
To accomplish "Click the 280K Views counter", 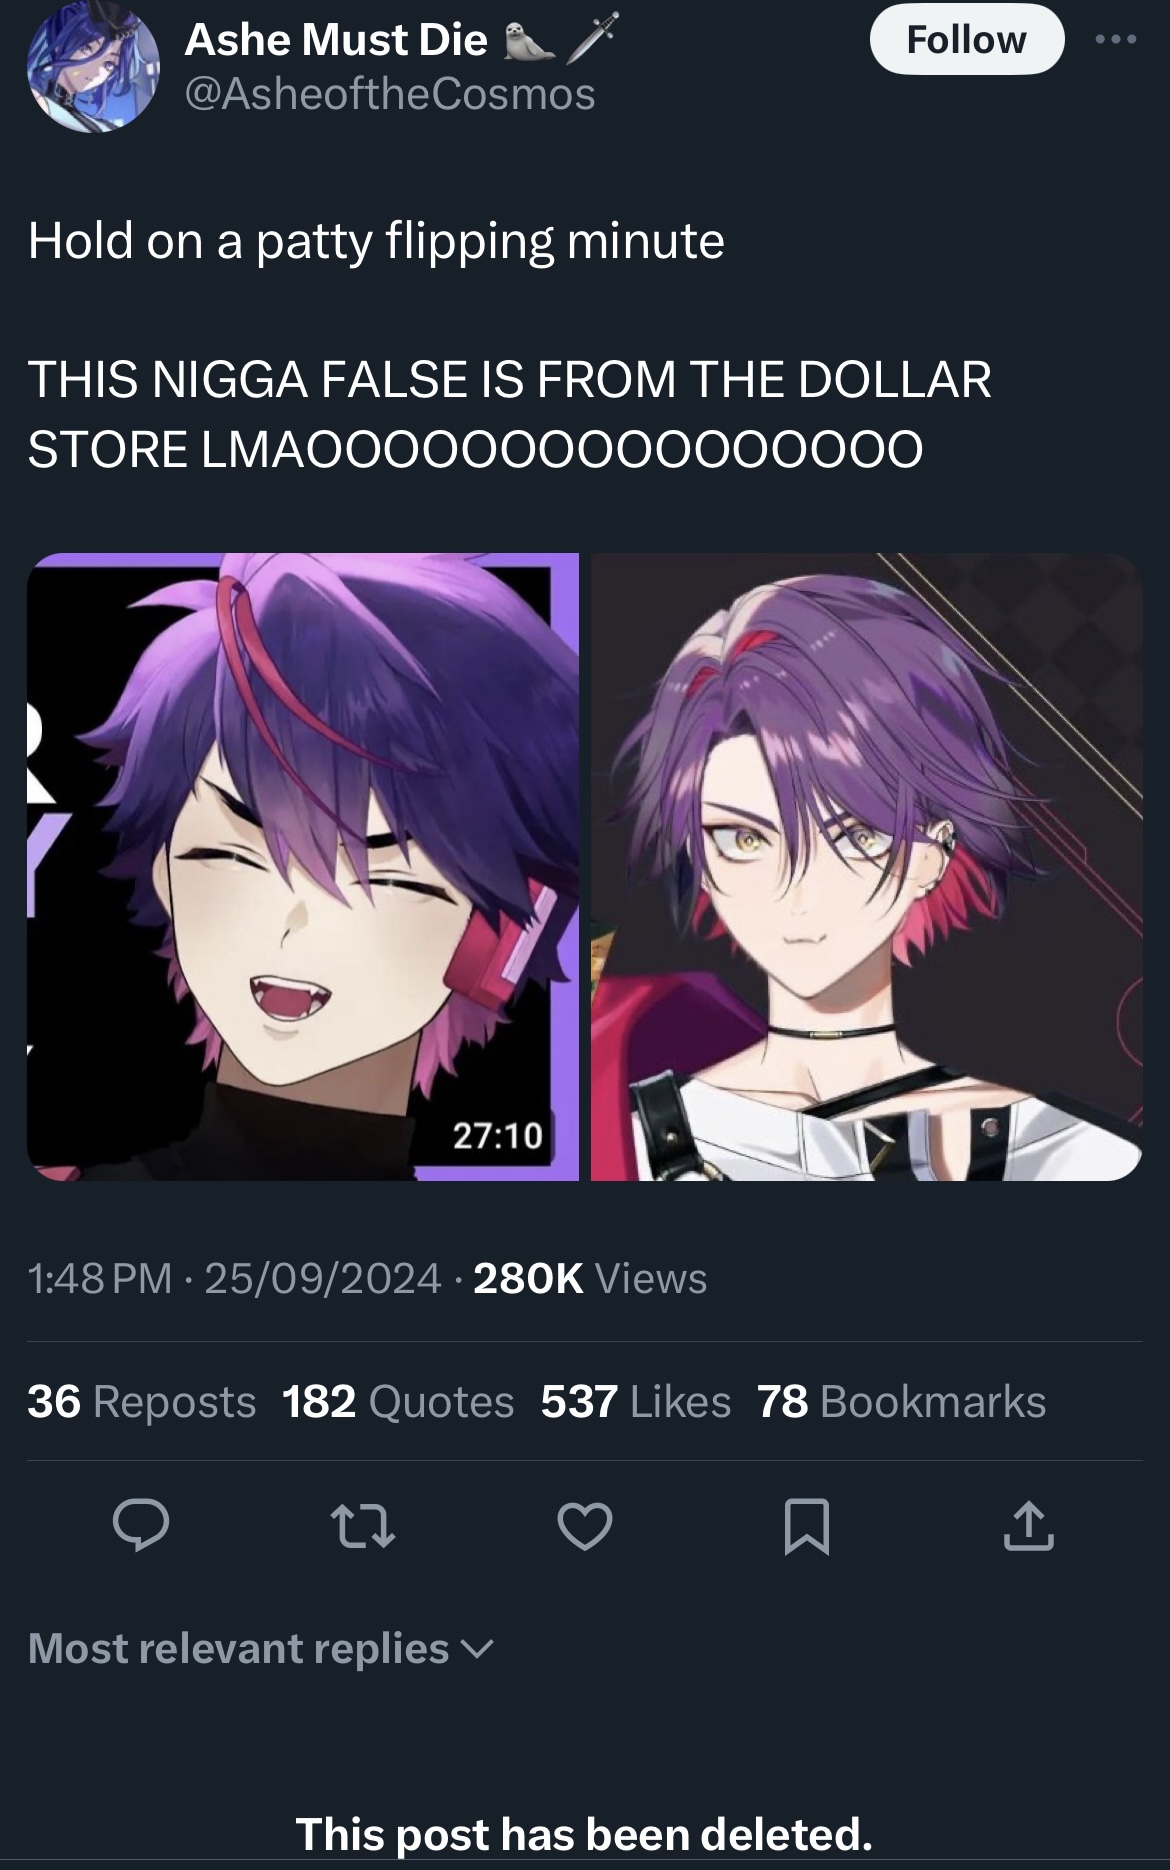I will coord(590,1278).
